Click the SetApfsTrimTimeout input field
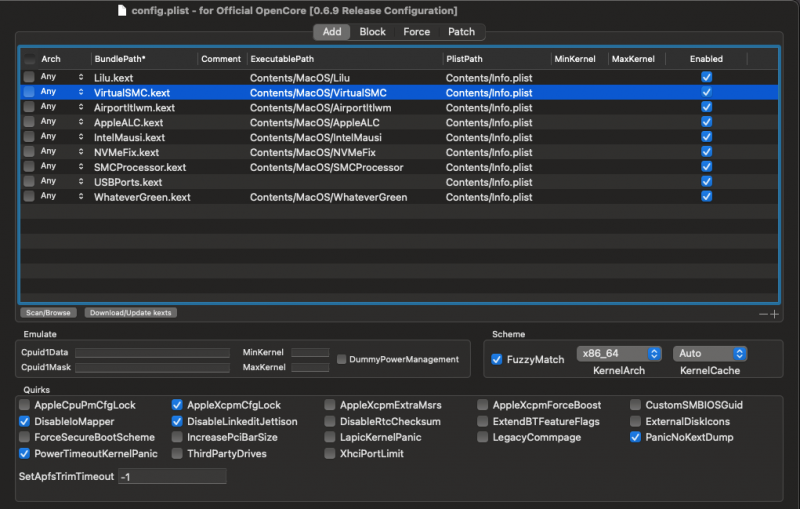Image resolution: width=800 pixels, height=509 pixels. click(x=171, y=477)
